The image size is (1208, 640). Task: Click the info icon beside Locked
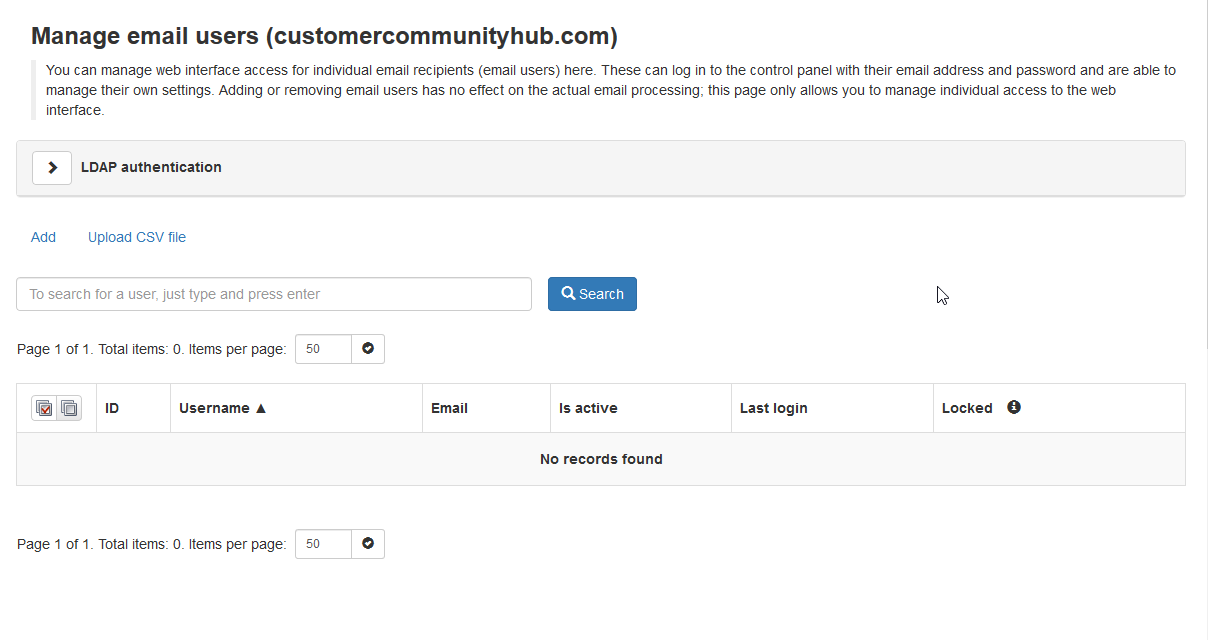[x=1014, y=407]
